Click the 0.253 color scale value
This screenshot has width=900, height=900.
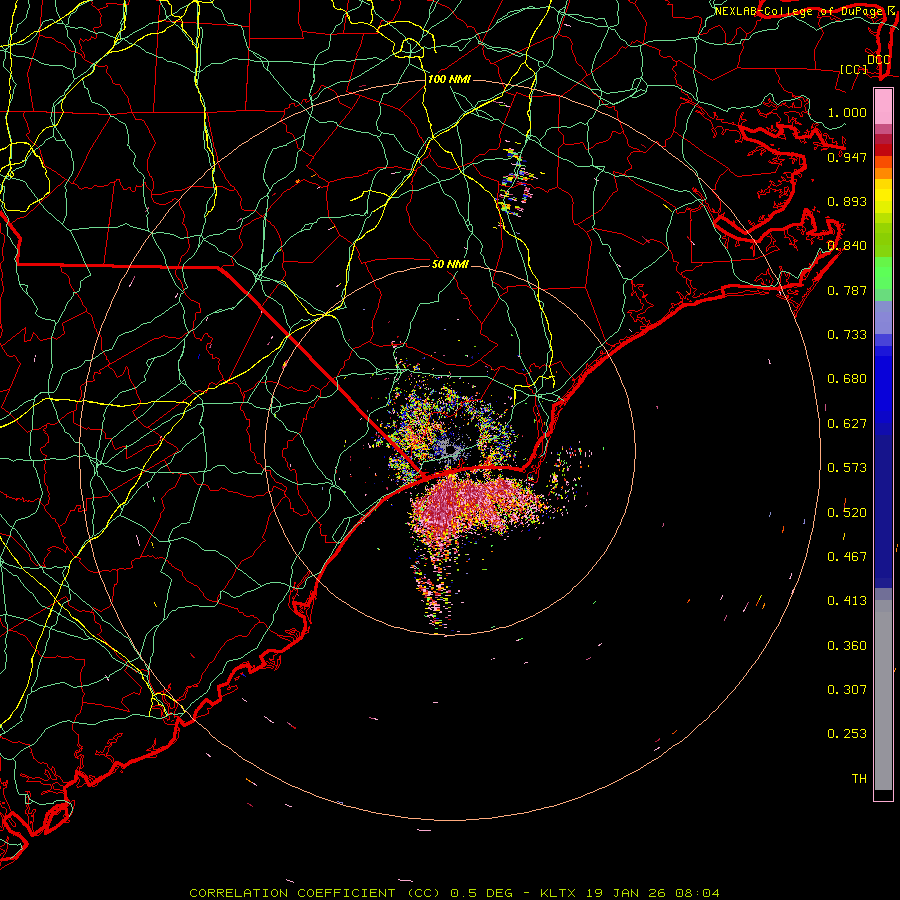click(x=847, y=734)
